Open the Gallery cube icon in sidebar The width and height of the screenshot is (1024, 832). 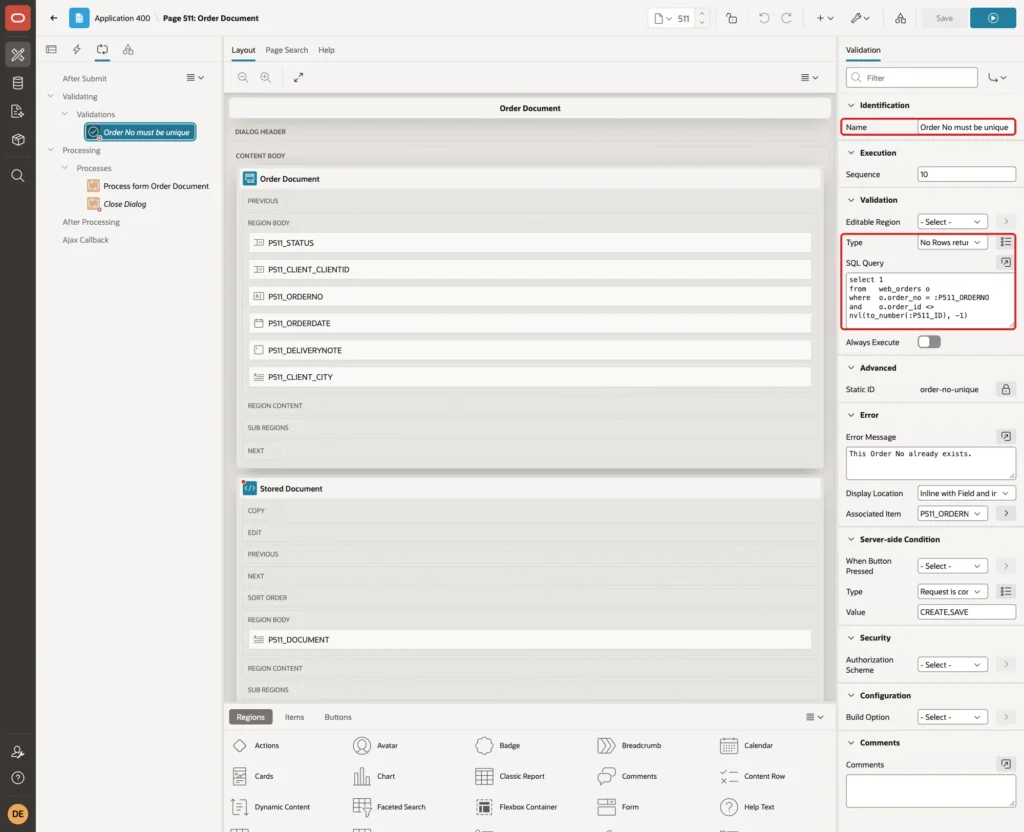pos(18,140)
